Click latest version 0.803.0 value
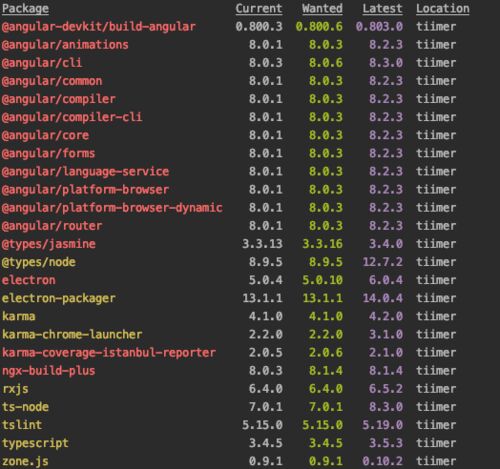Image resolution: width=500 pixels, height=469 pixels. (379, 27)
